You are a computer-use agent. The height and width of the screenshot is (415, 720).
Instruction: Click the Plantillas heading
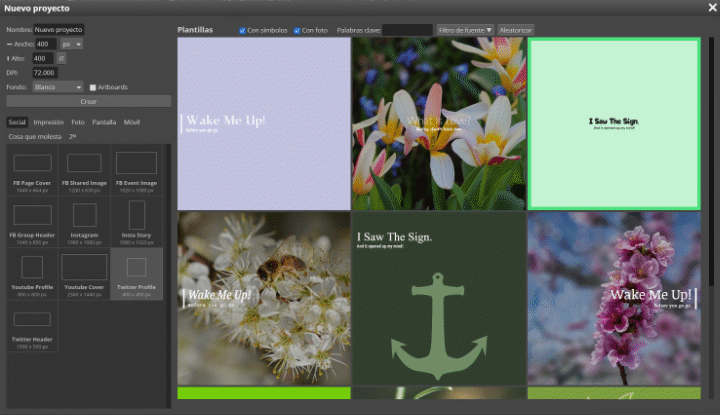[x=195, y=30]
